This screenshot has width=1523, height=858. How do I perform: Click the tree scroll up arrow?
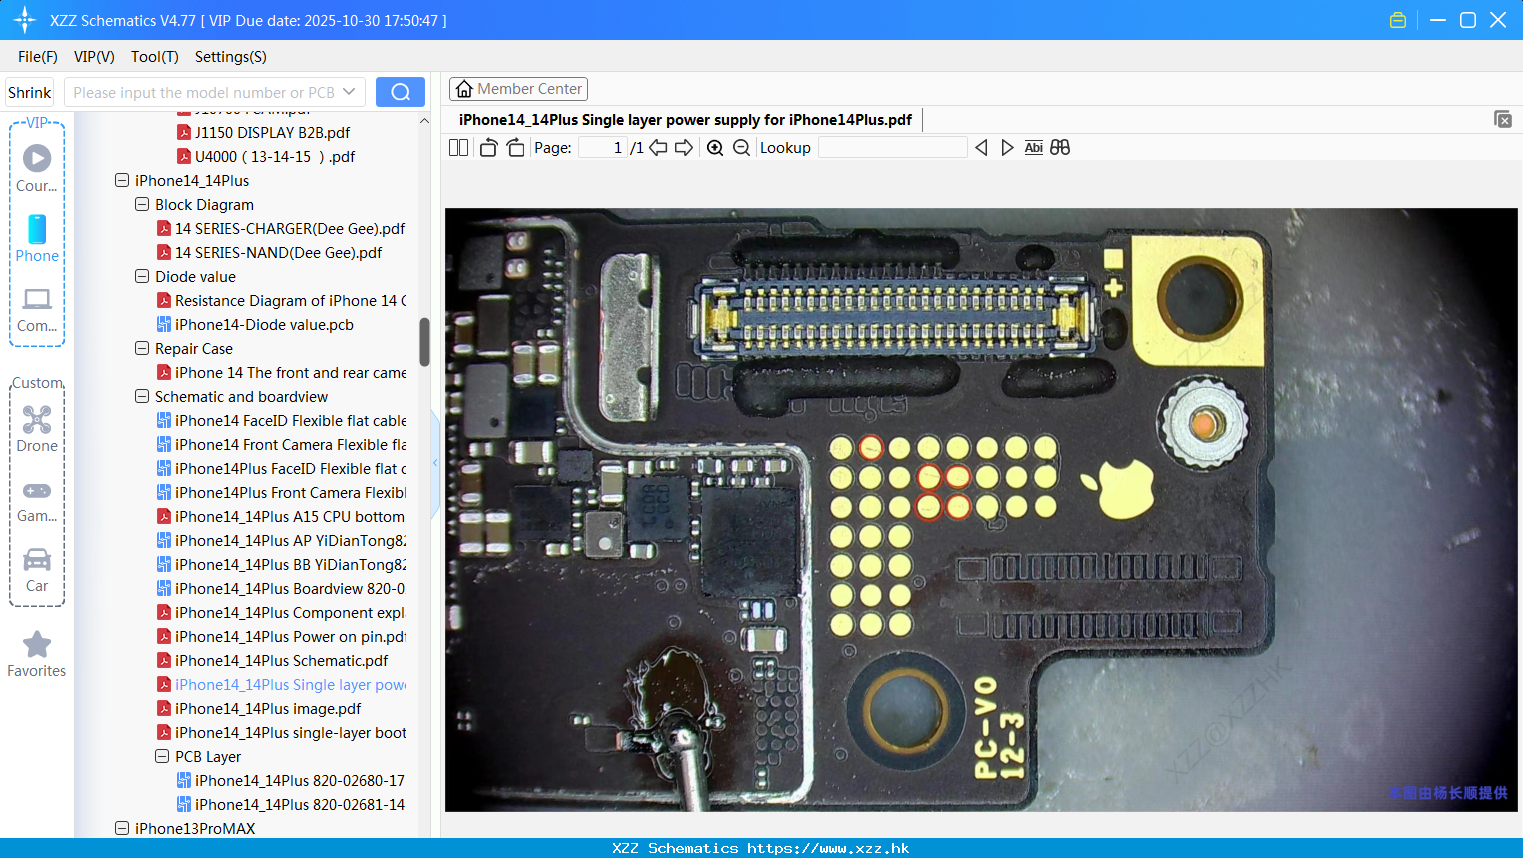tap(424, 121)
